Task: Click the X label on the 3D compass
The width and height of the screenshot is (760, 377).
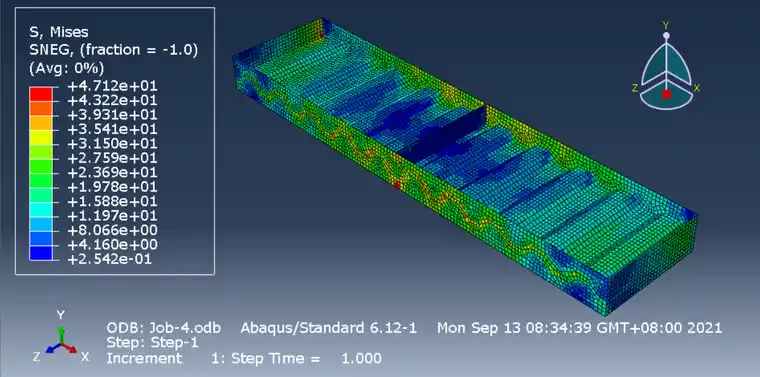Action: 697,88
